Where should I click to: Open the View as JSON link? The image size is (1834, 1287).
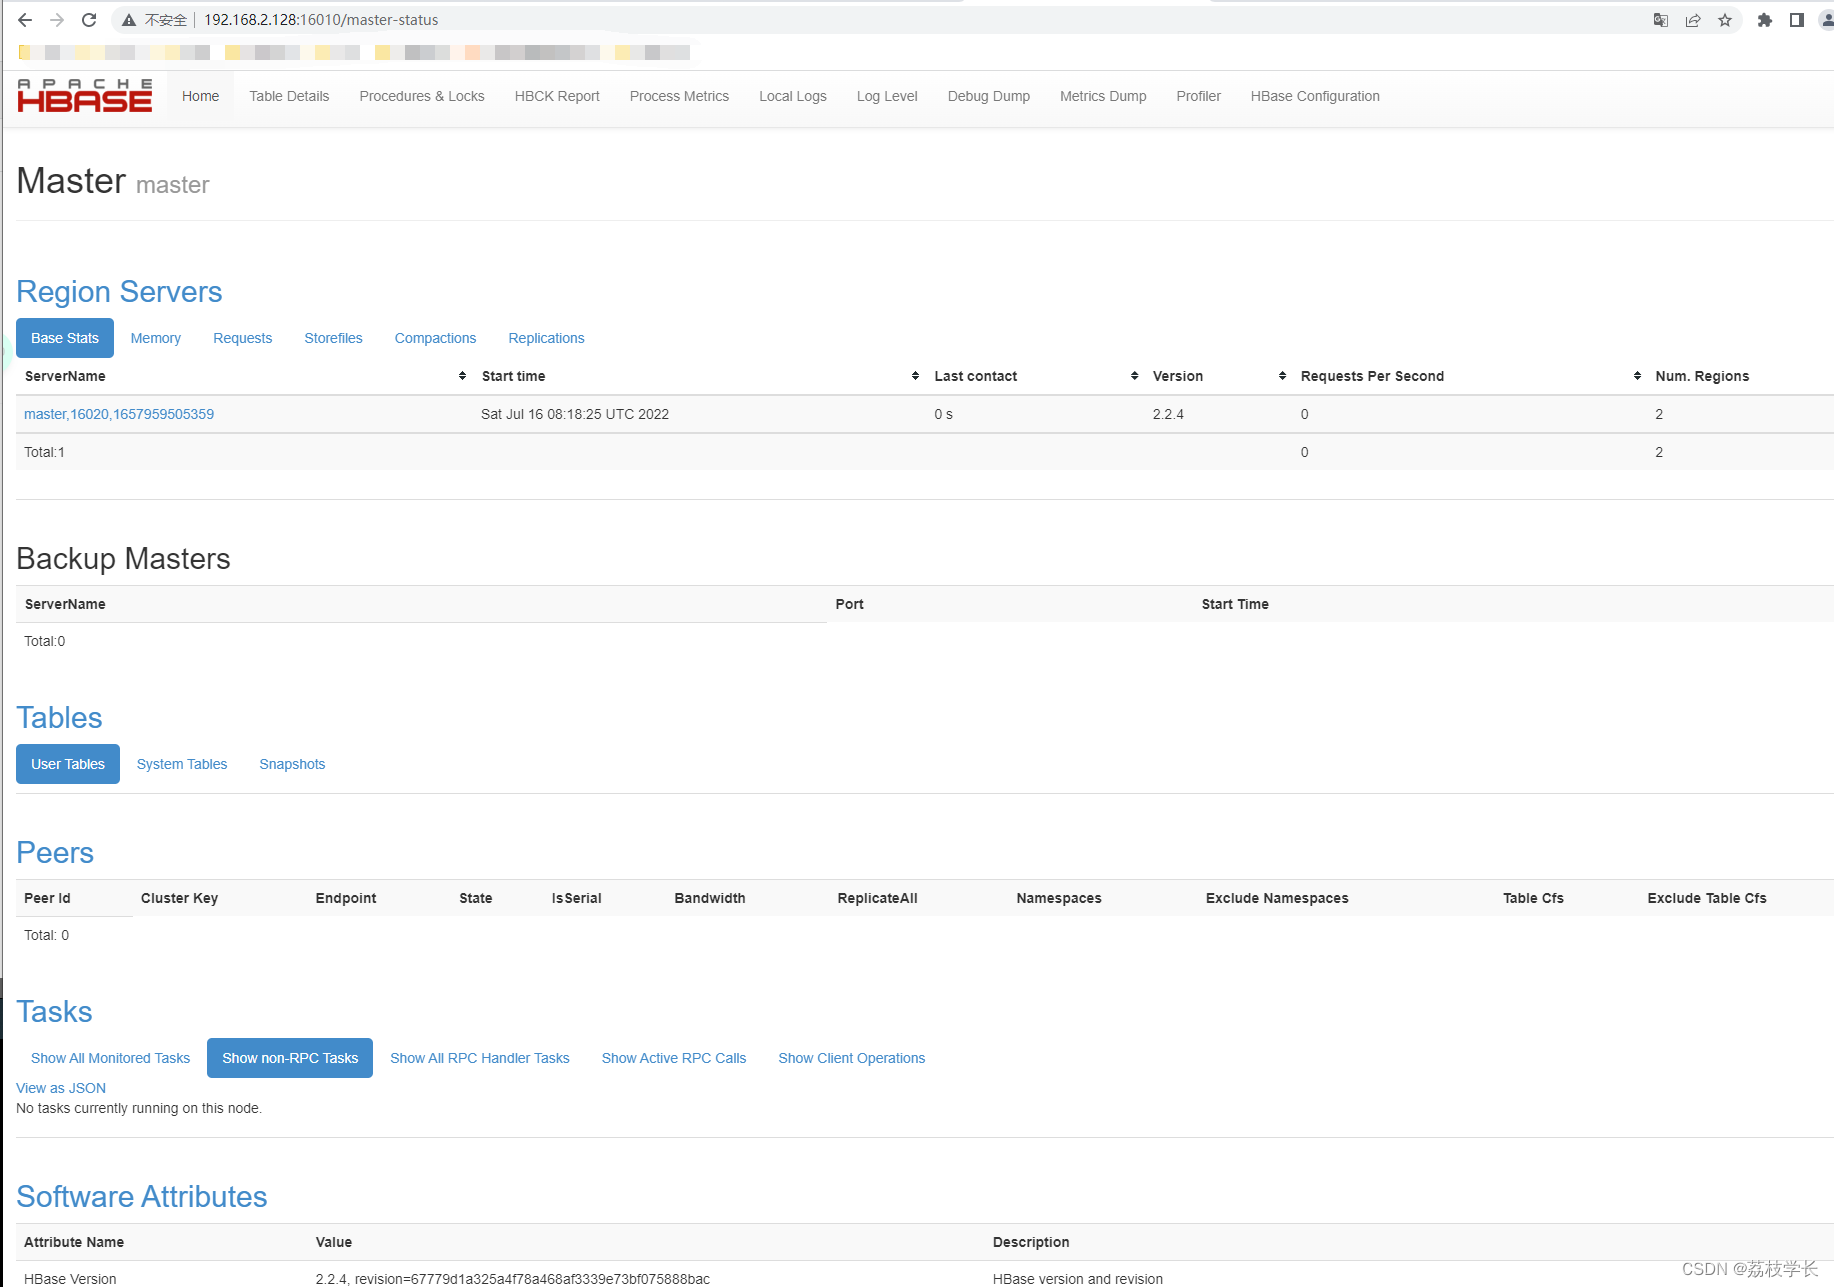pyautogui.click(x=61, y=1088)
